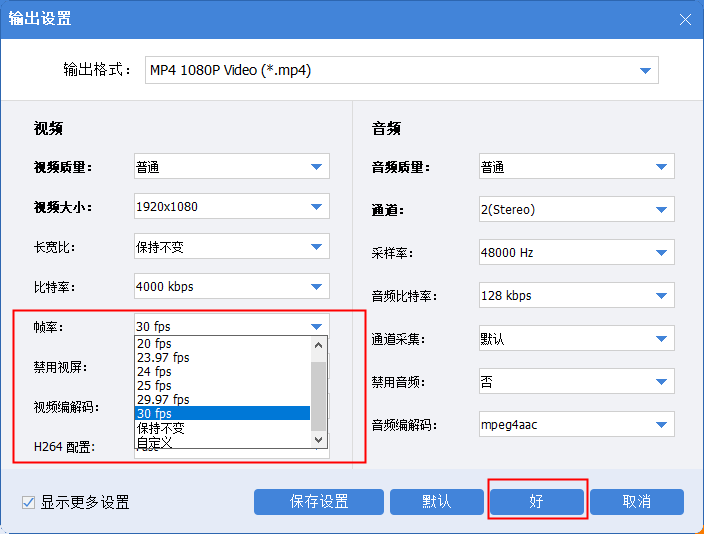Close the 输出设置 dialog
704x534 pixels.
click(685, 19)
